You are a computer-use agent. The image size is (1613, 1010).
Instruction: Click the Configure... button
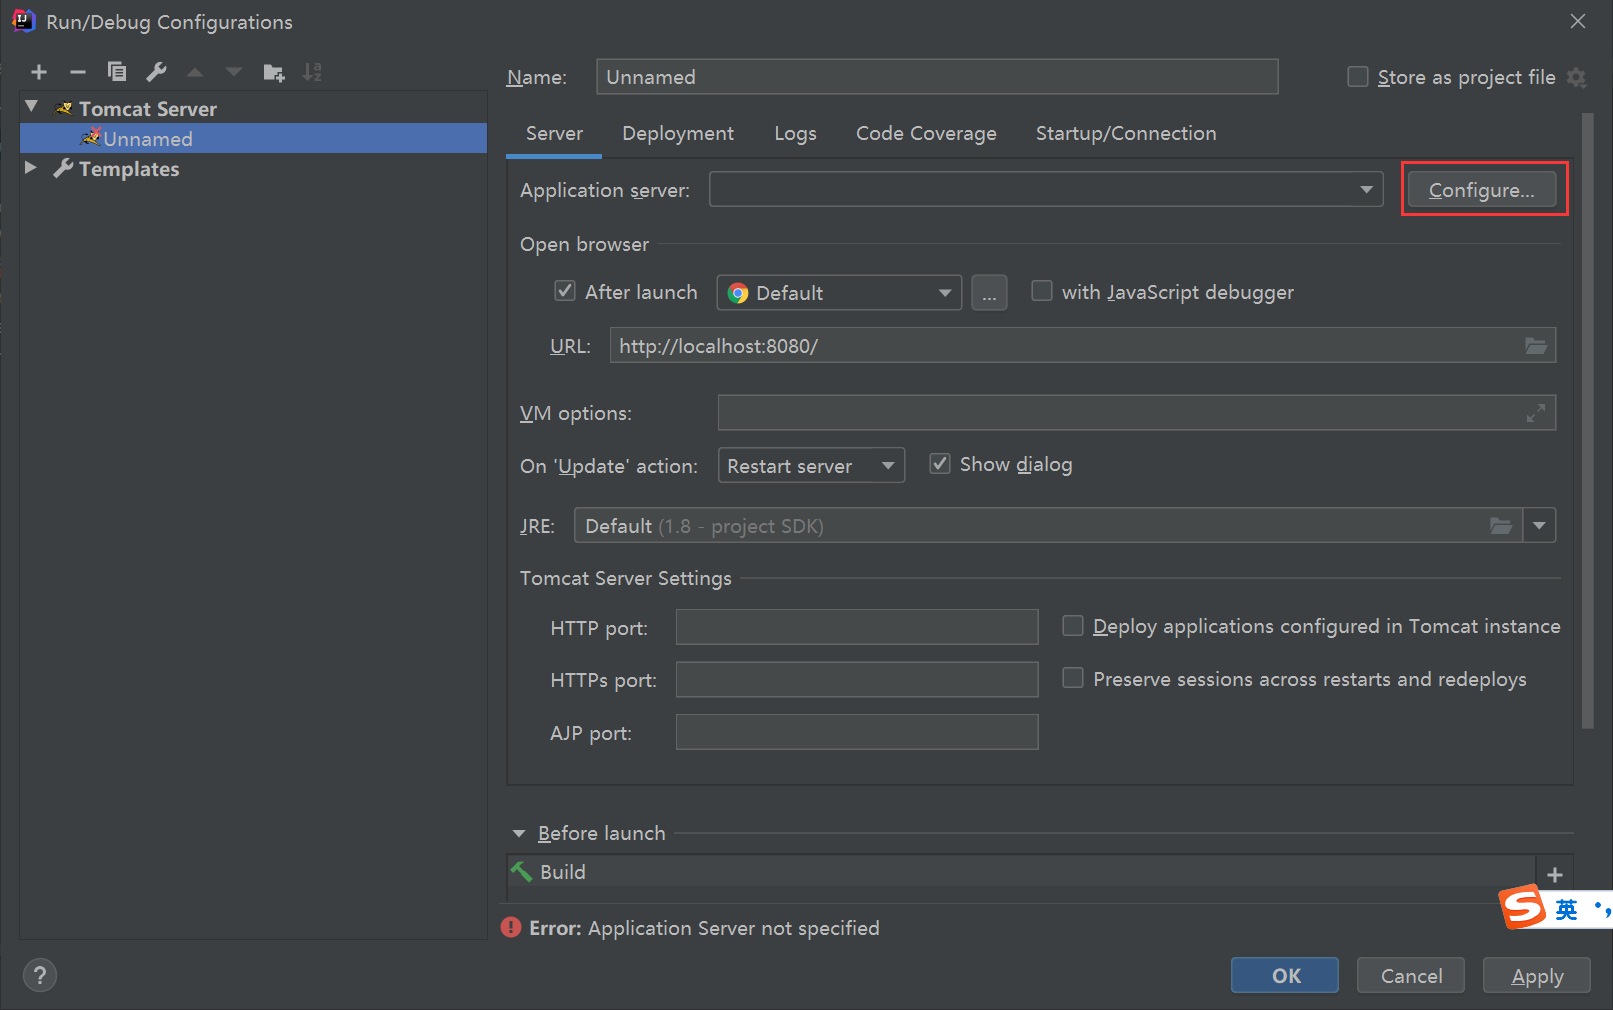pos(1481,190)
